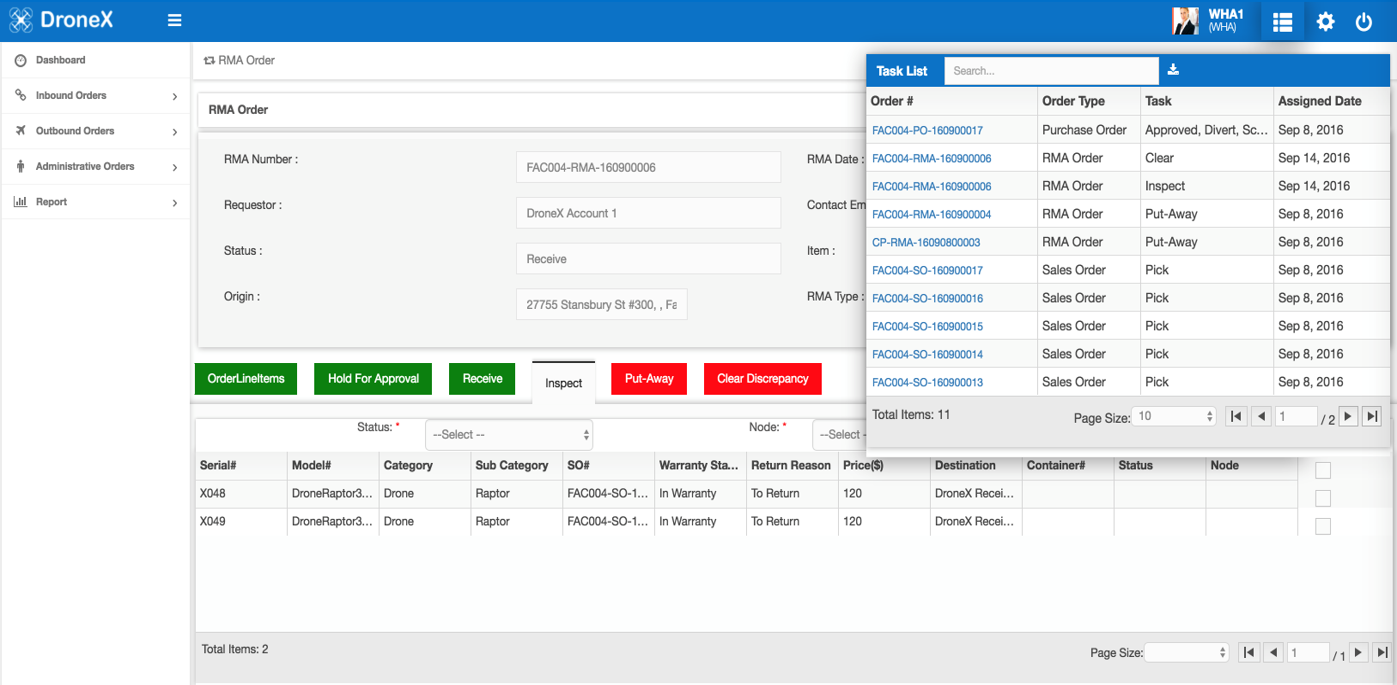
Task: Click the DroneX logo icon
Action: [20, 19]
